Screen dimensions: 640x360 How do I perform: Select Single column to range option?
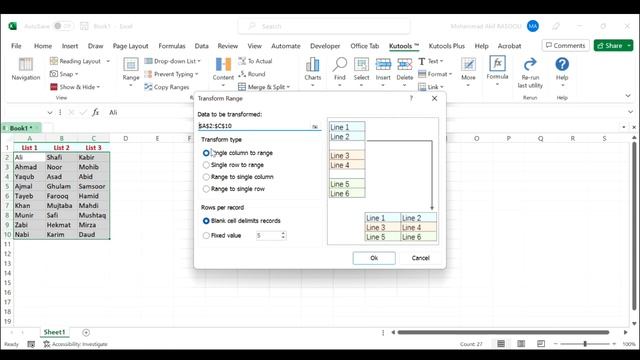[x=206, y=153]
